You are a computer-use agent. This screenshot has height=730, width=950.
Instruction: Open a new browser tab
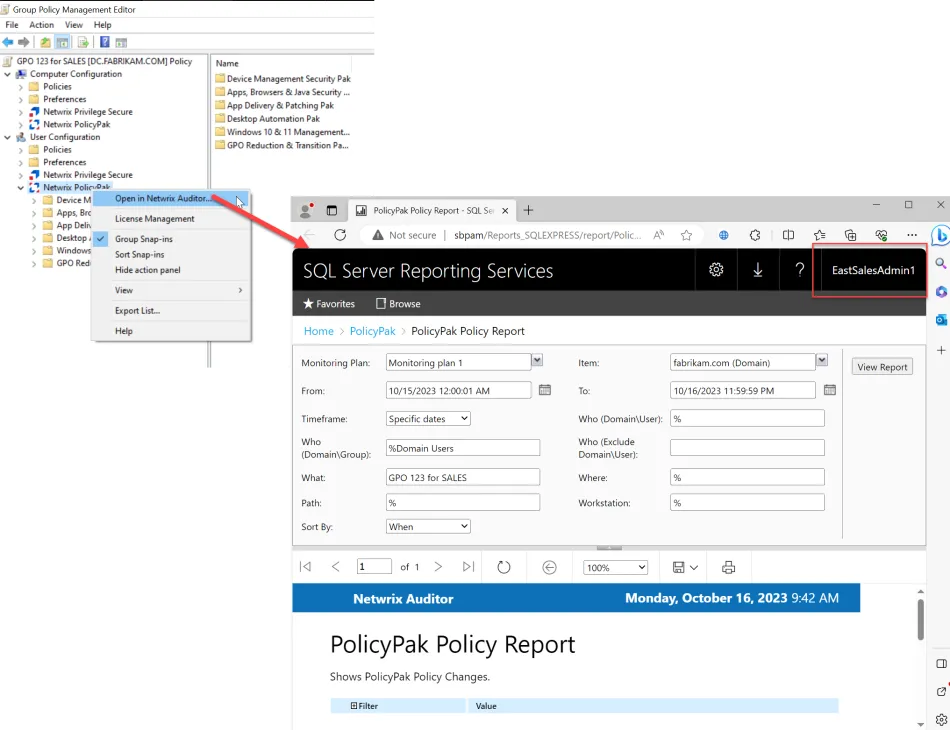528,210
